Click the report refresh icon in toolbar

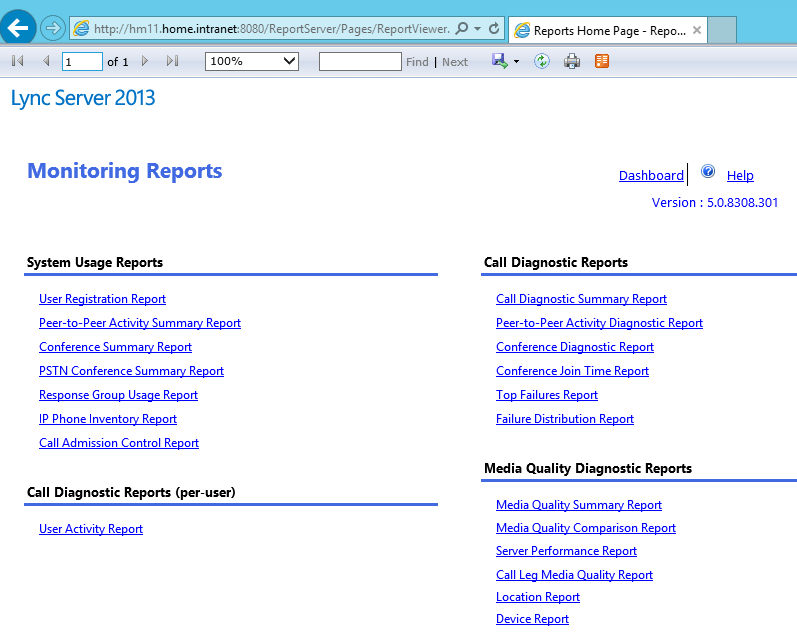(x=541, y=62)
